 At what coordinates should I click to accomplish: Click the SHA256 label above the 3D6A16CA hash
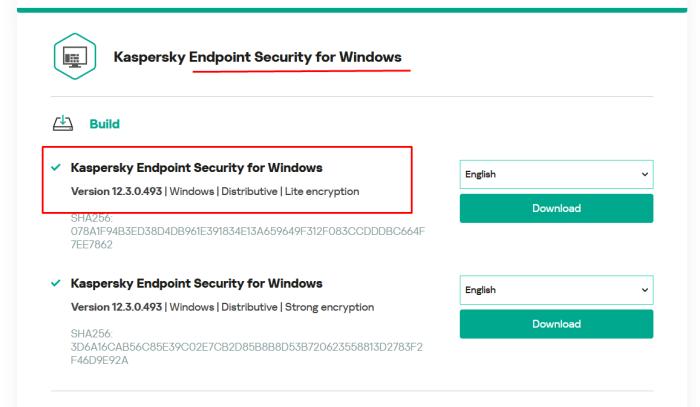pyautogui.click(x=91, y=334)
